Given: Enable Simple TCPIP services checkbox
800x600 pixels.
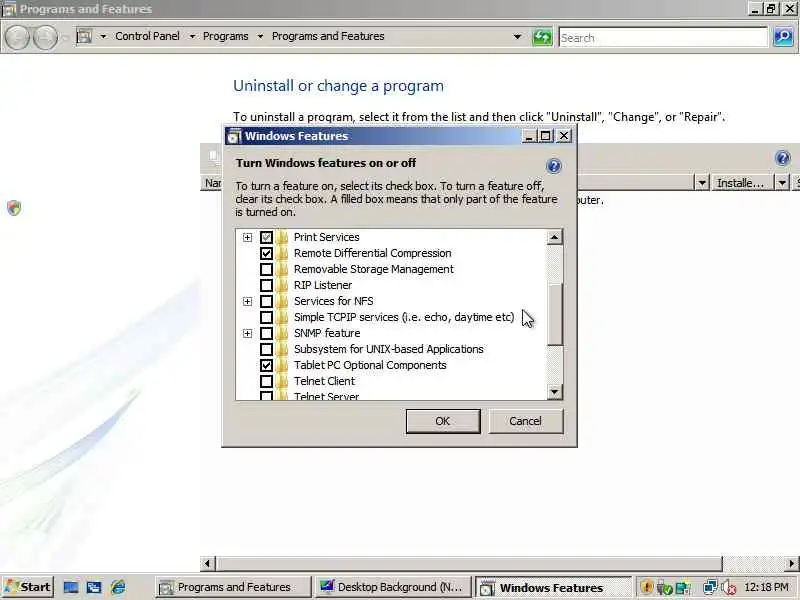Looking at the screenshot, I should (266, 317).
